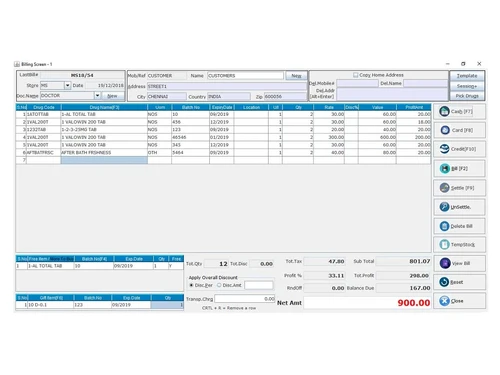Click the Template button
Image resolution: width=500 pixels, height=375 pixels.
[467, 76]
